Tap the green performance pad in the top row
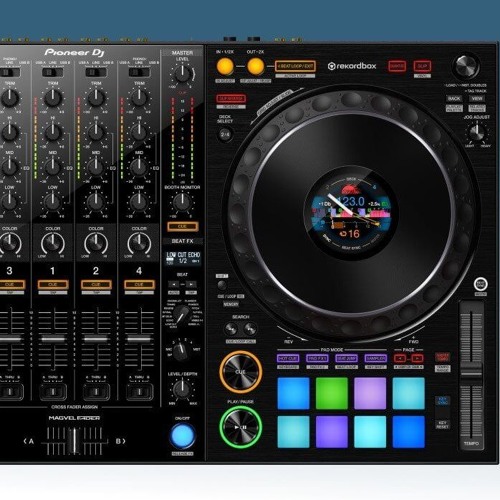This screenshot has height=500, width=500. [x=332, y=393]
